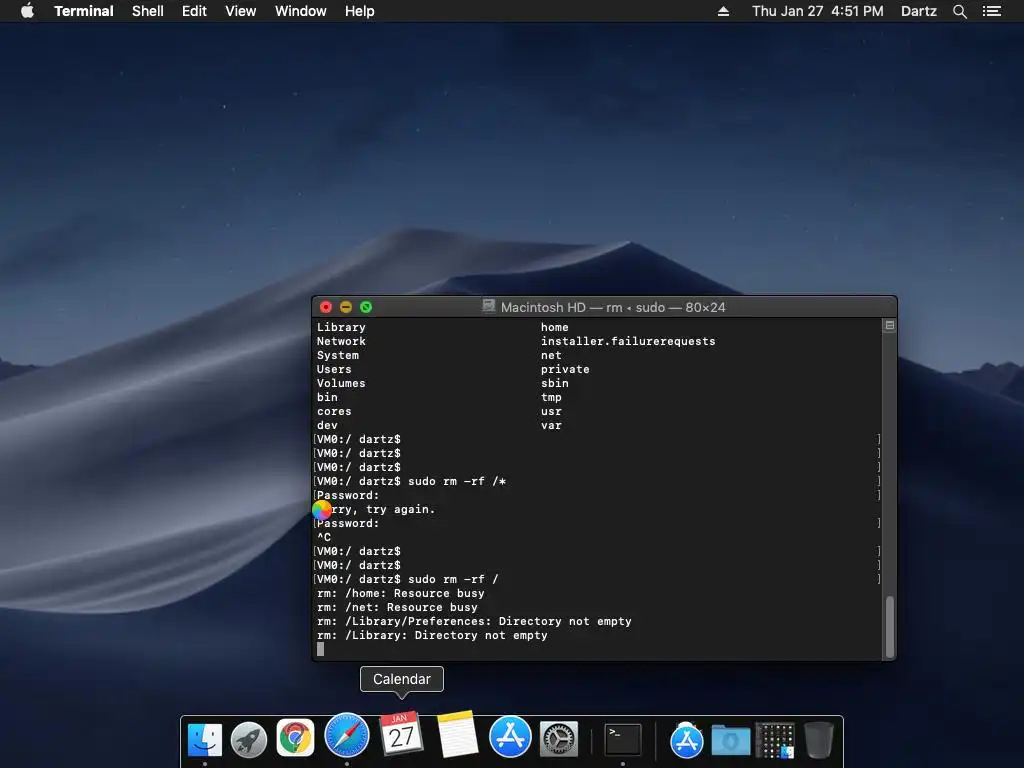Click the Terminal icon in dock
The image size is (1024, 768).
coord(622,739)
